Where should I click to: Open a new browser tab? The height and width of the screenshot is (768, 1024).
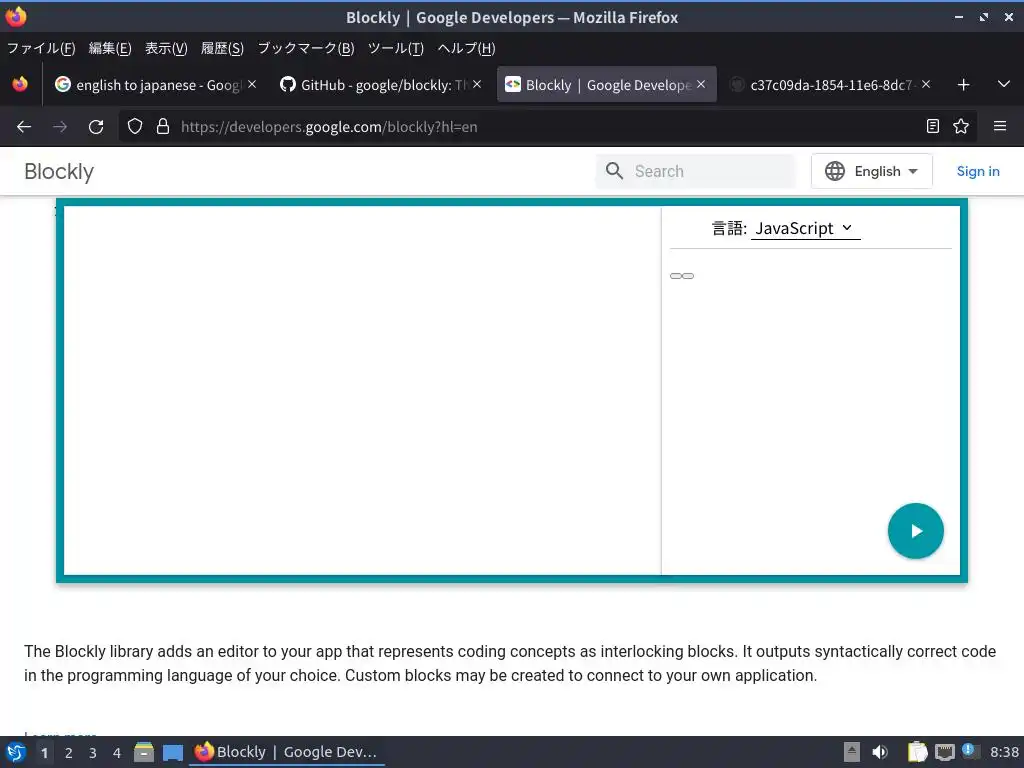click(963, 84)
